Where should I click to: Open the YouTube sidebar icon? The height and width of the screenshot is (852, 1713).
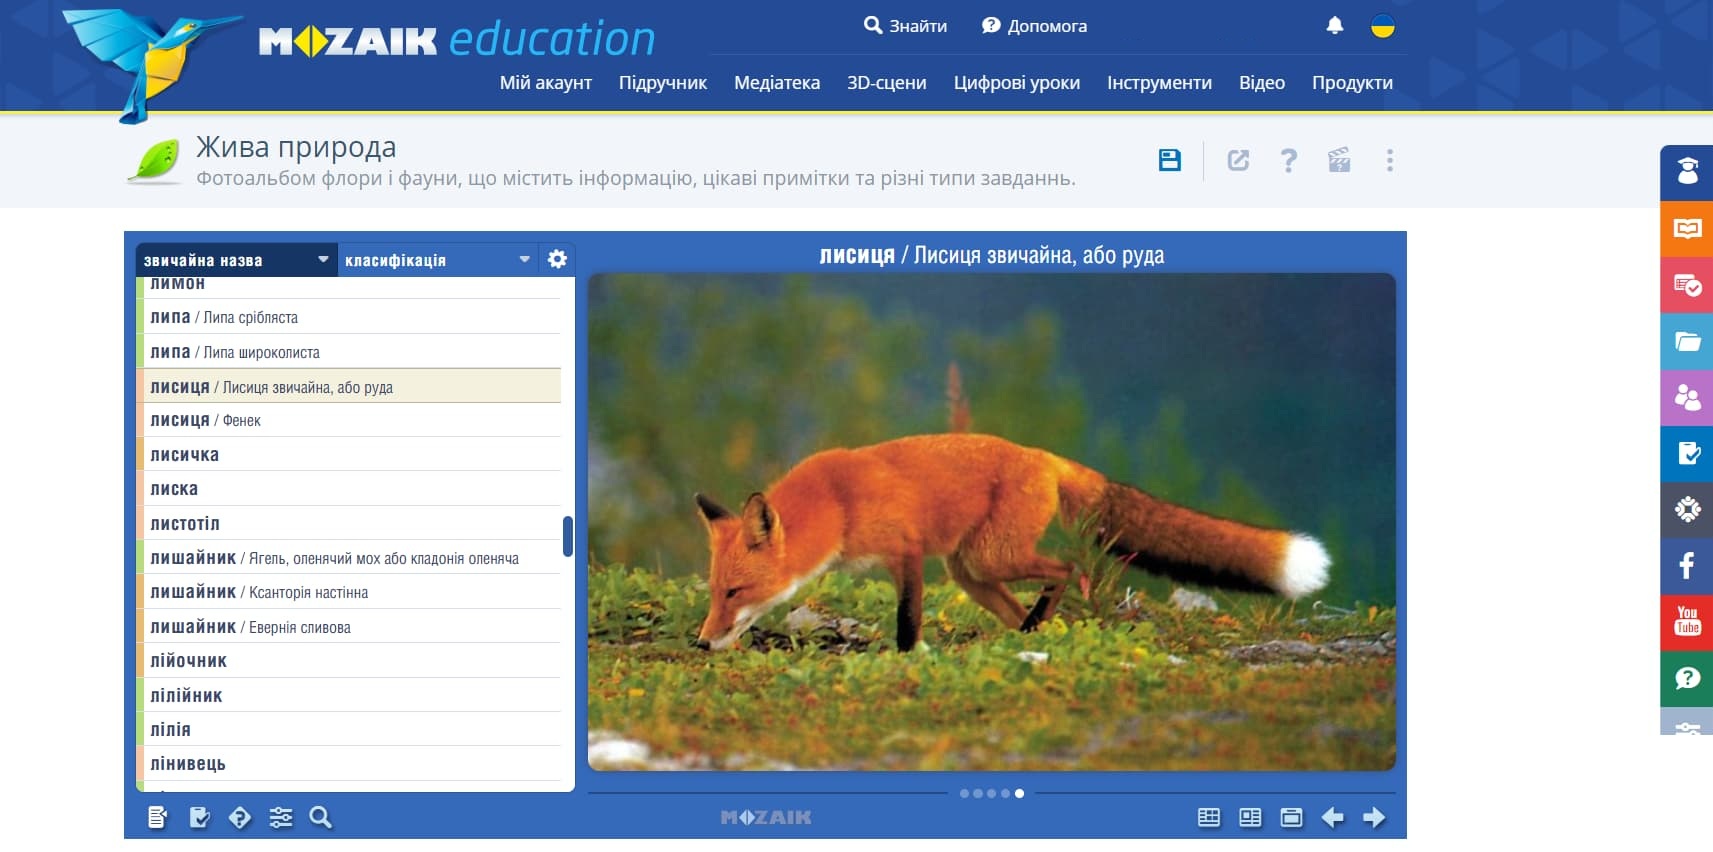[x=1687, y=622]
